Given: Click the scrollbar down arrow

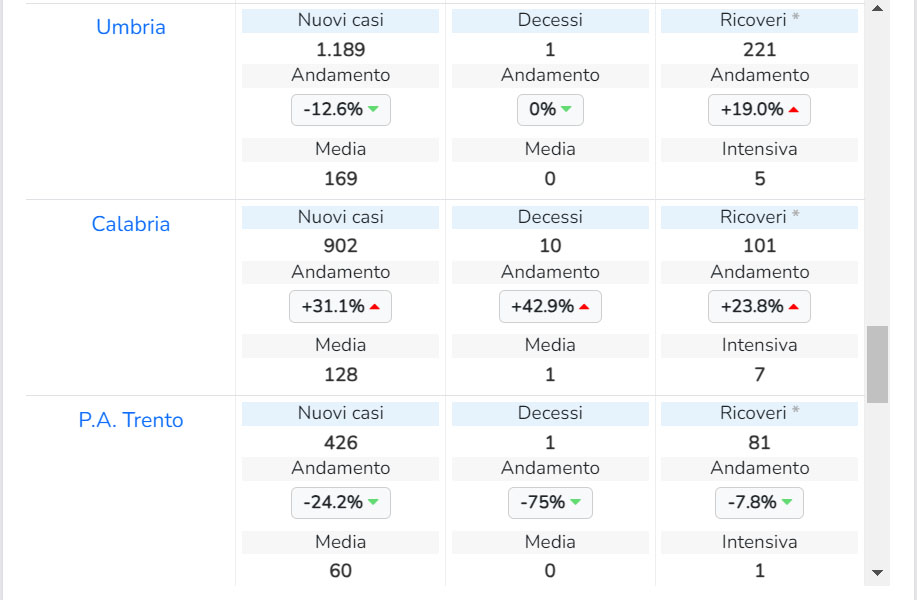Looking at the screenshot, I should [877, 573].
